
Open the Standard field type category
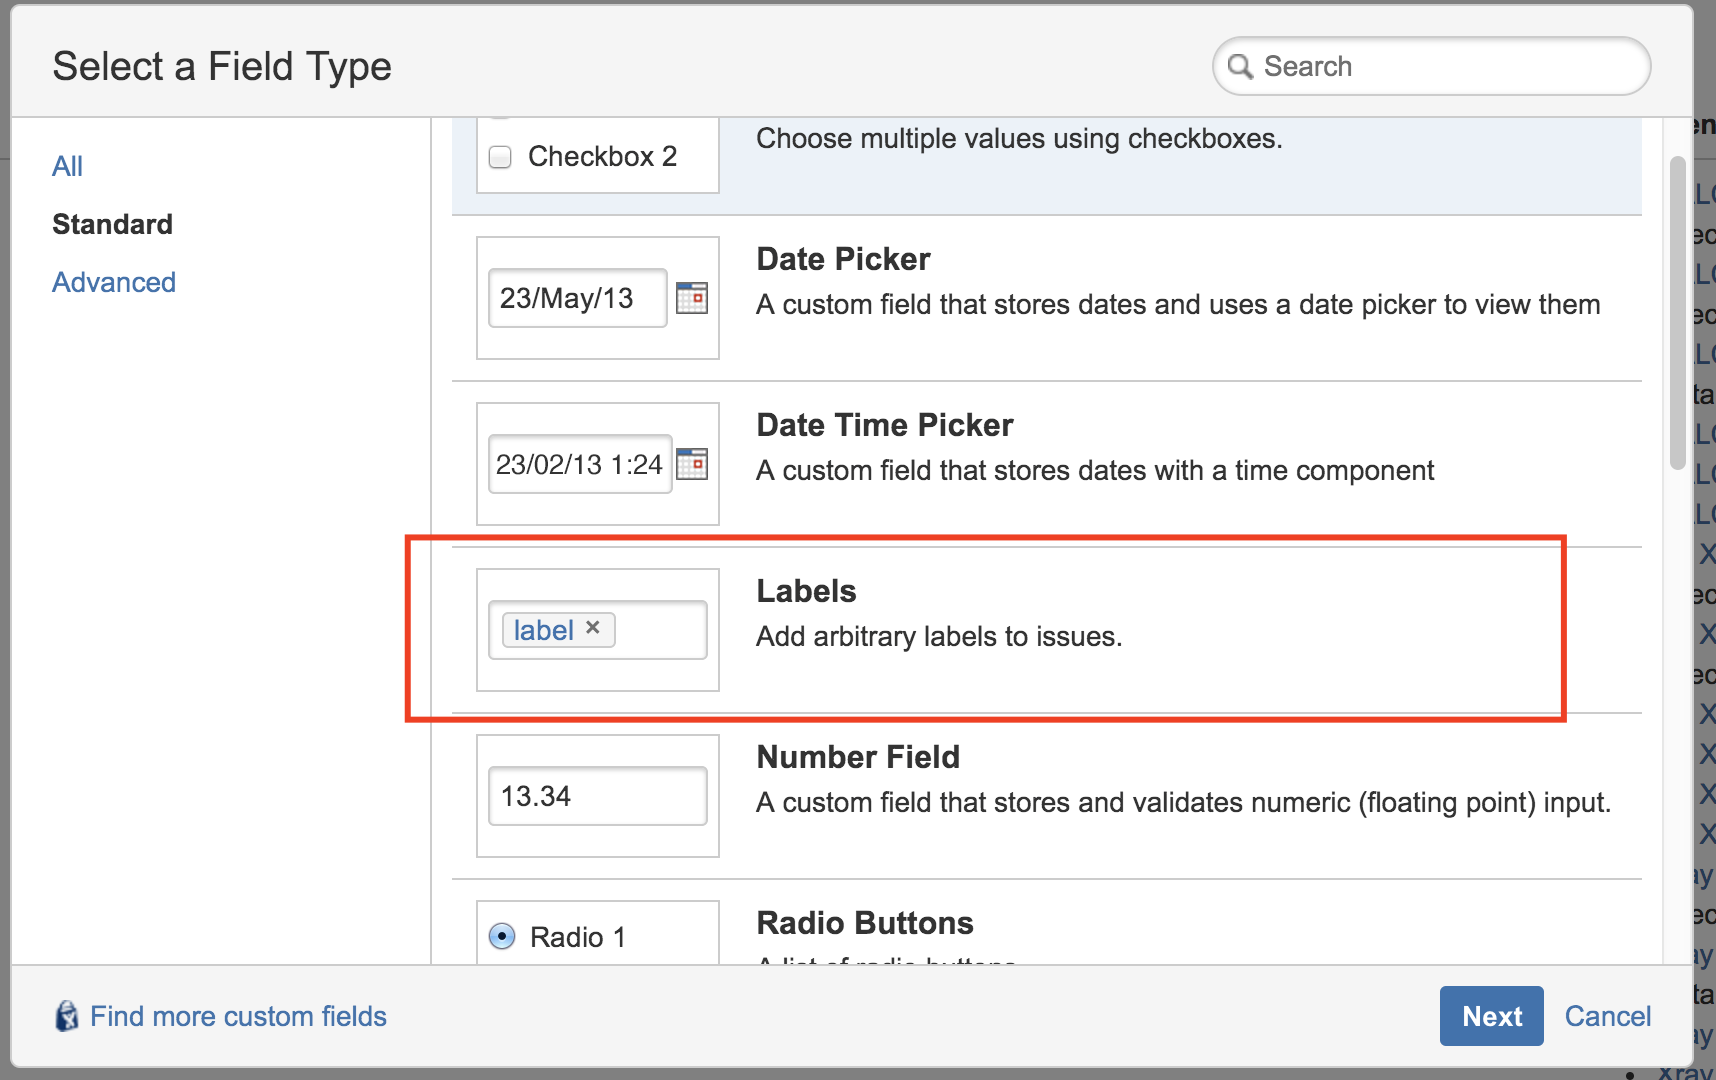(x=112, y=223)
